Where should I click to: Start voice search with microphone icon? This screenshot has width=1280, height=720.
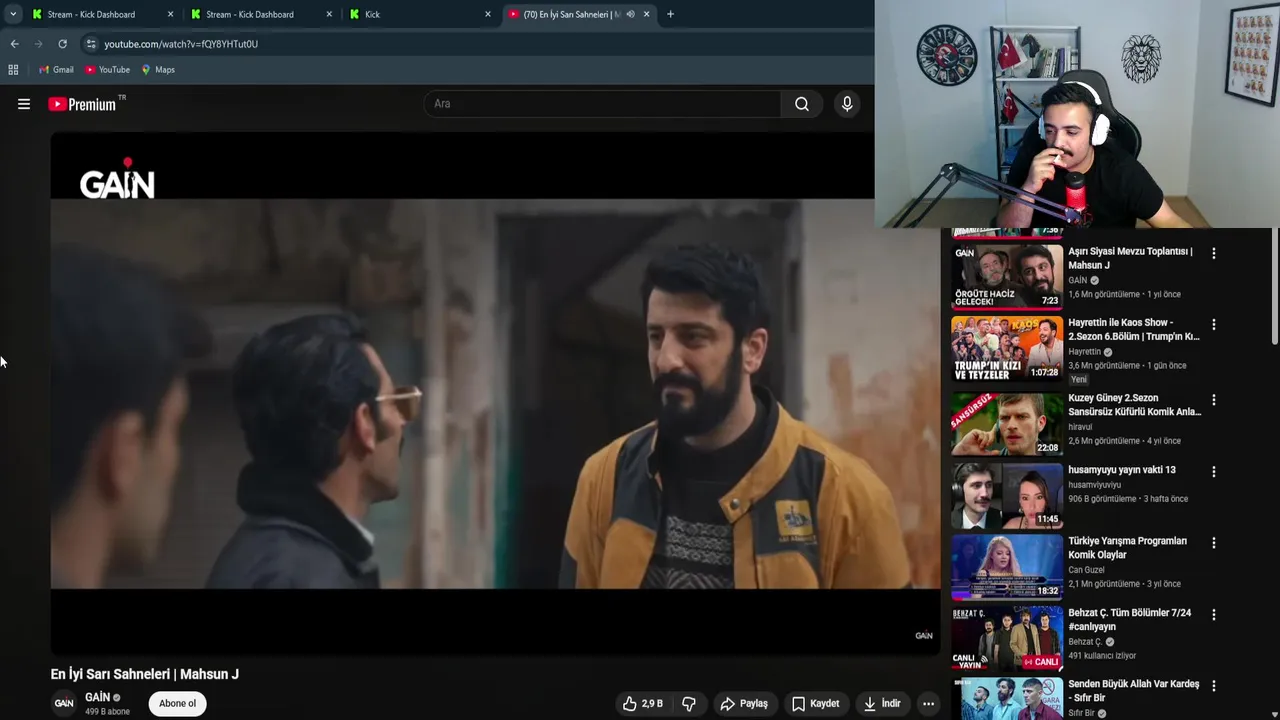[847, 104]
